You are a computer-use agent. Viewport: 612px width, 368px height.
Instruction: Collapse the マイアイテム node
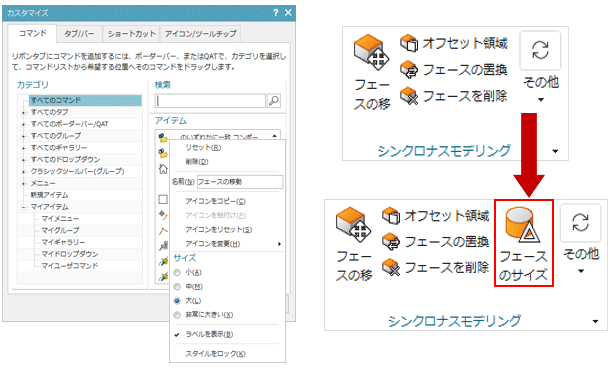pos(23,207)
